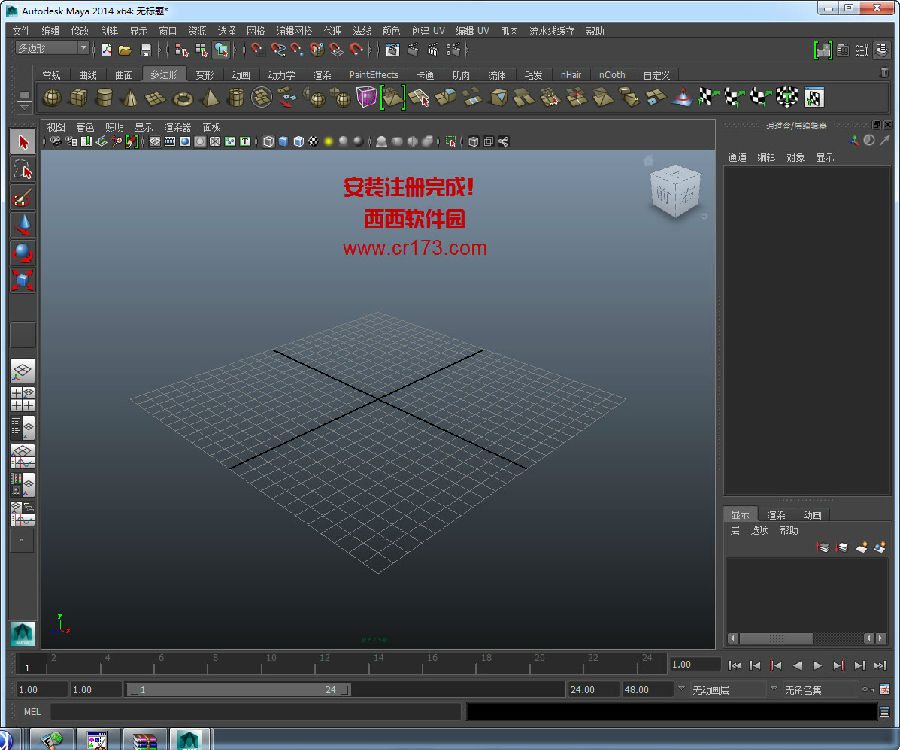The width and height of the screenshot is (900, 750).
Task: Select the polygon sphere icon on the shelf
Action: pos(51,98)
